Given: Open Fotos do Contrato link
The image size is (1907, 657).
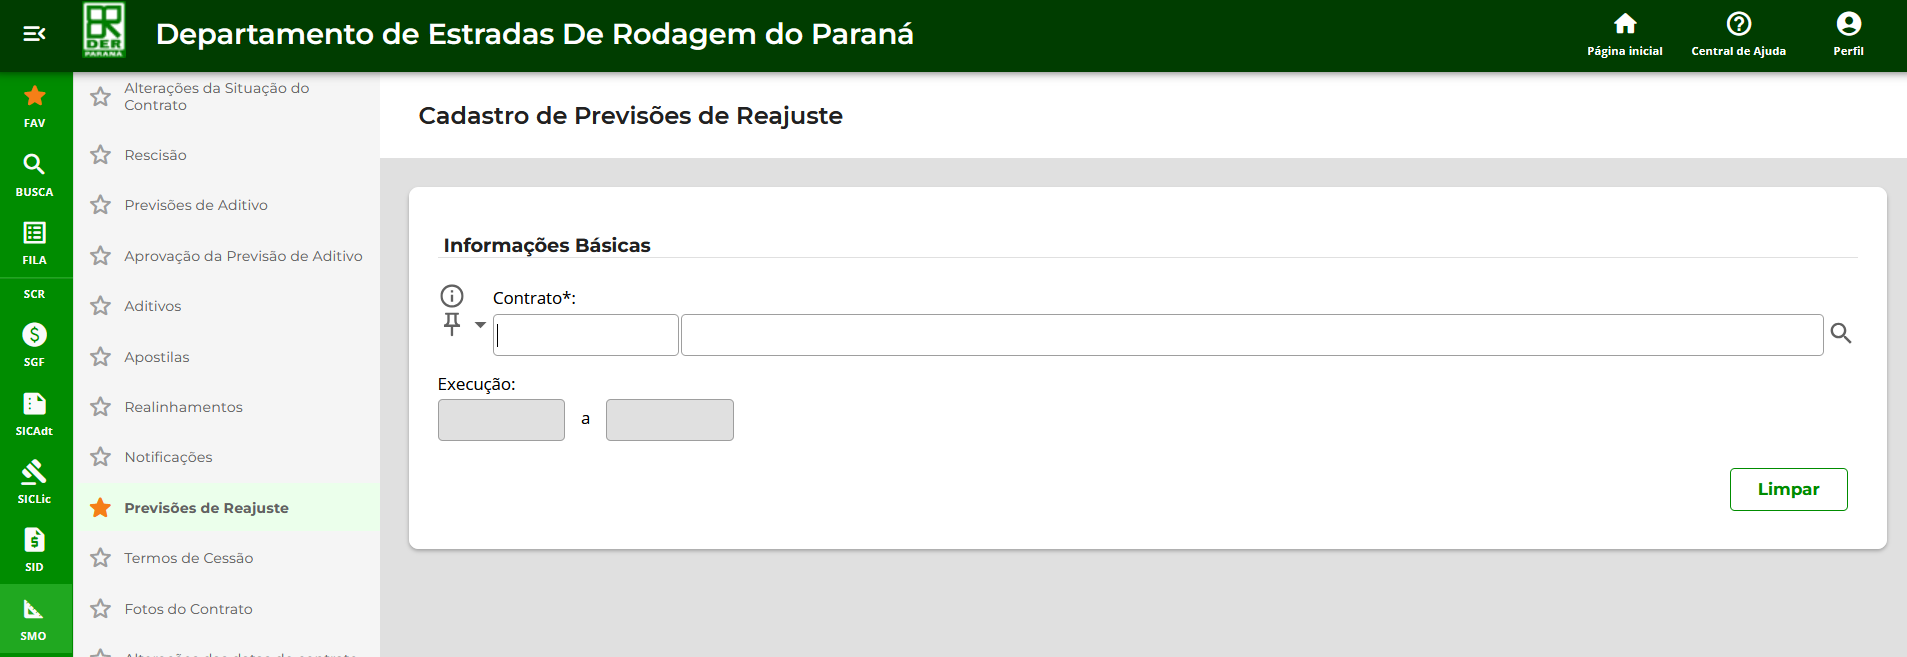Looking at the screenshot, I should pyautogui.click(x=189, y=609).
